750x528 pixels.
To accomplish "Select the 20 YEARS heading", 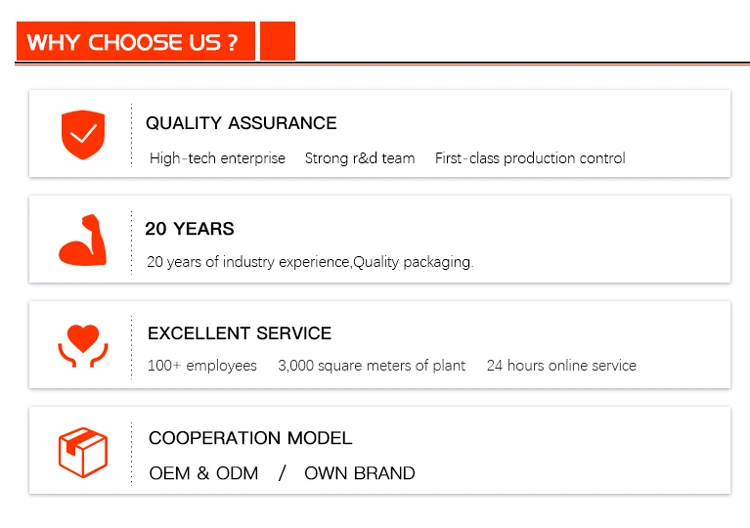I will click(x=190, y=229).
